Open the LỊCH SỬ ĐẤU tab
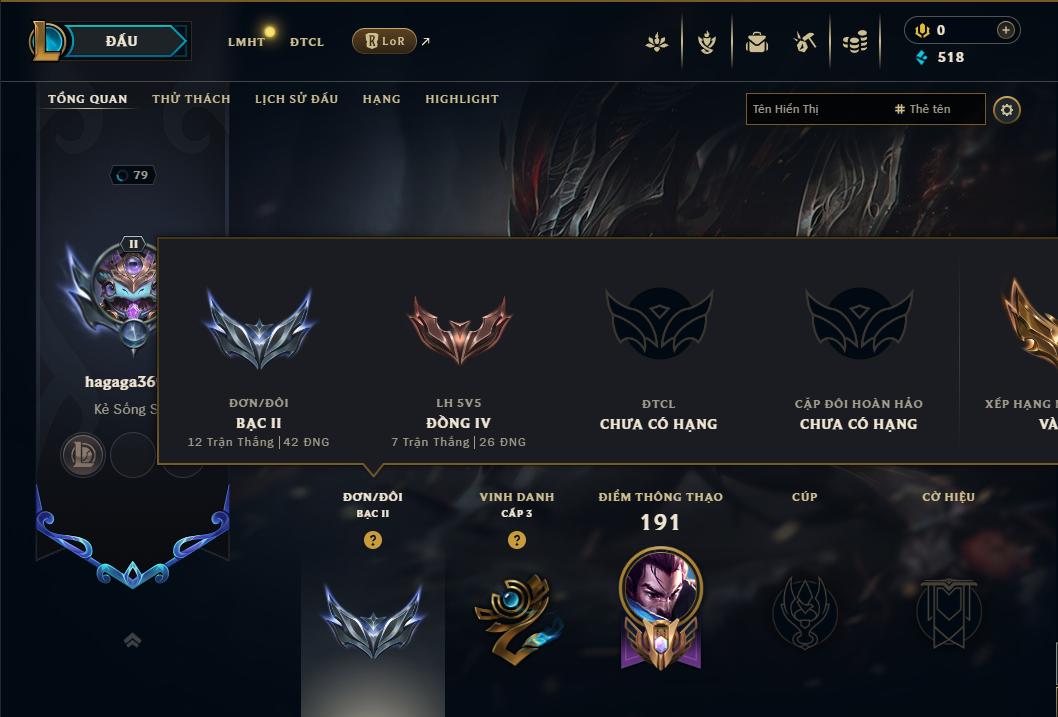The width and height of the screenshot is (1058, 717). coord(296,99)
